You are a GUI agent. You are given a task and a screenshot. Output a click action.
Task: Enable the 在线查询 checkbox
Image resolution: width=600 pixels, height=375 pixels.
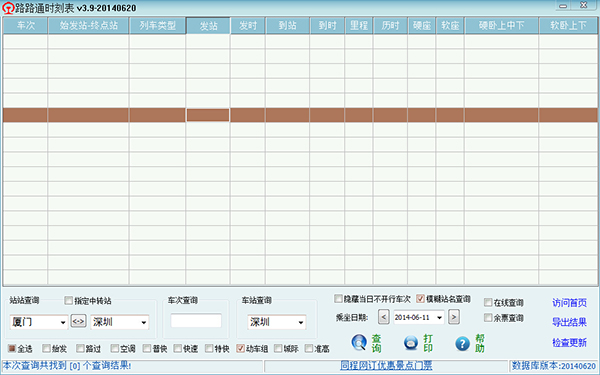click(x=488, y=302)
